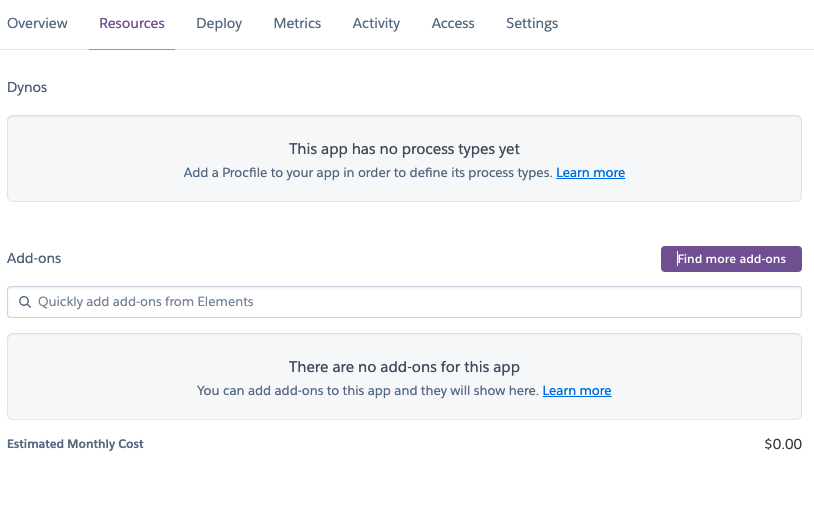The height and width of the screenshot is (513, 814).
Task: Go to the Metrics tab
Action: pos(297,23)
